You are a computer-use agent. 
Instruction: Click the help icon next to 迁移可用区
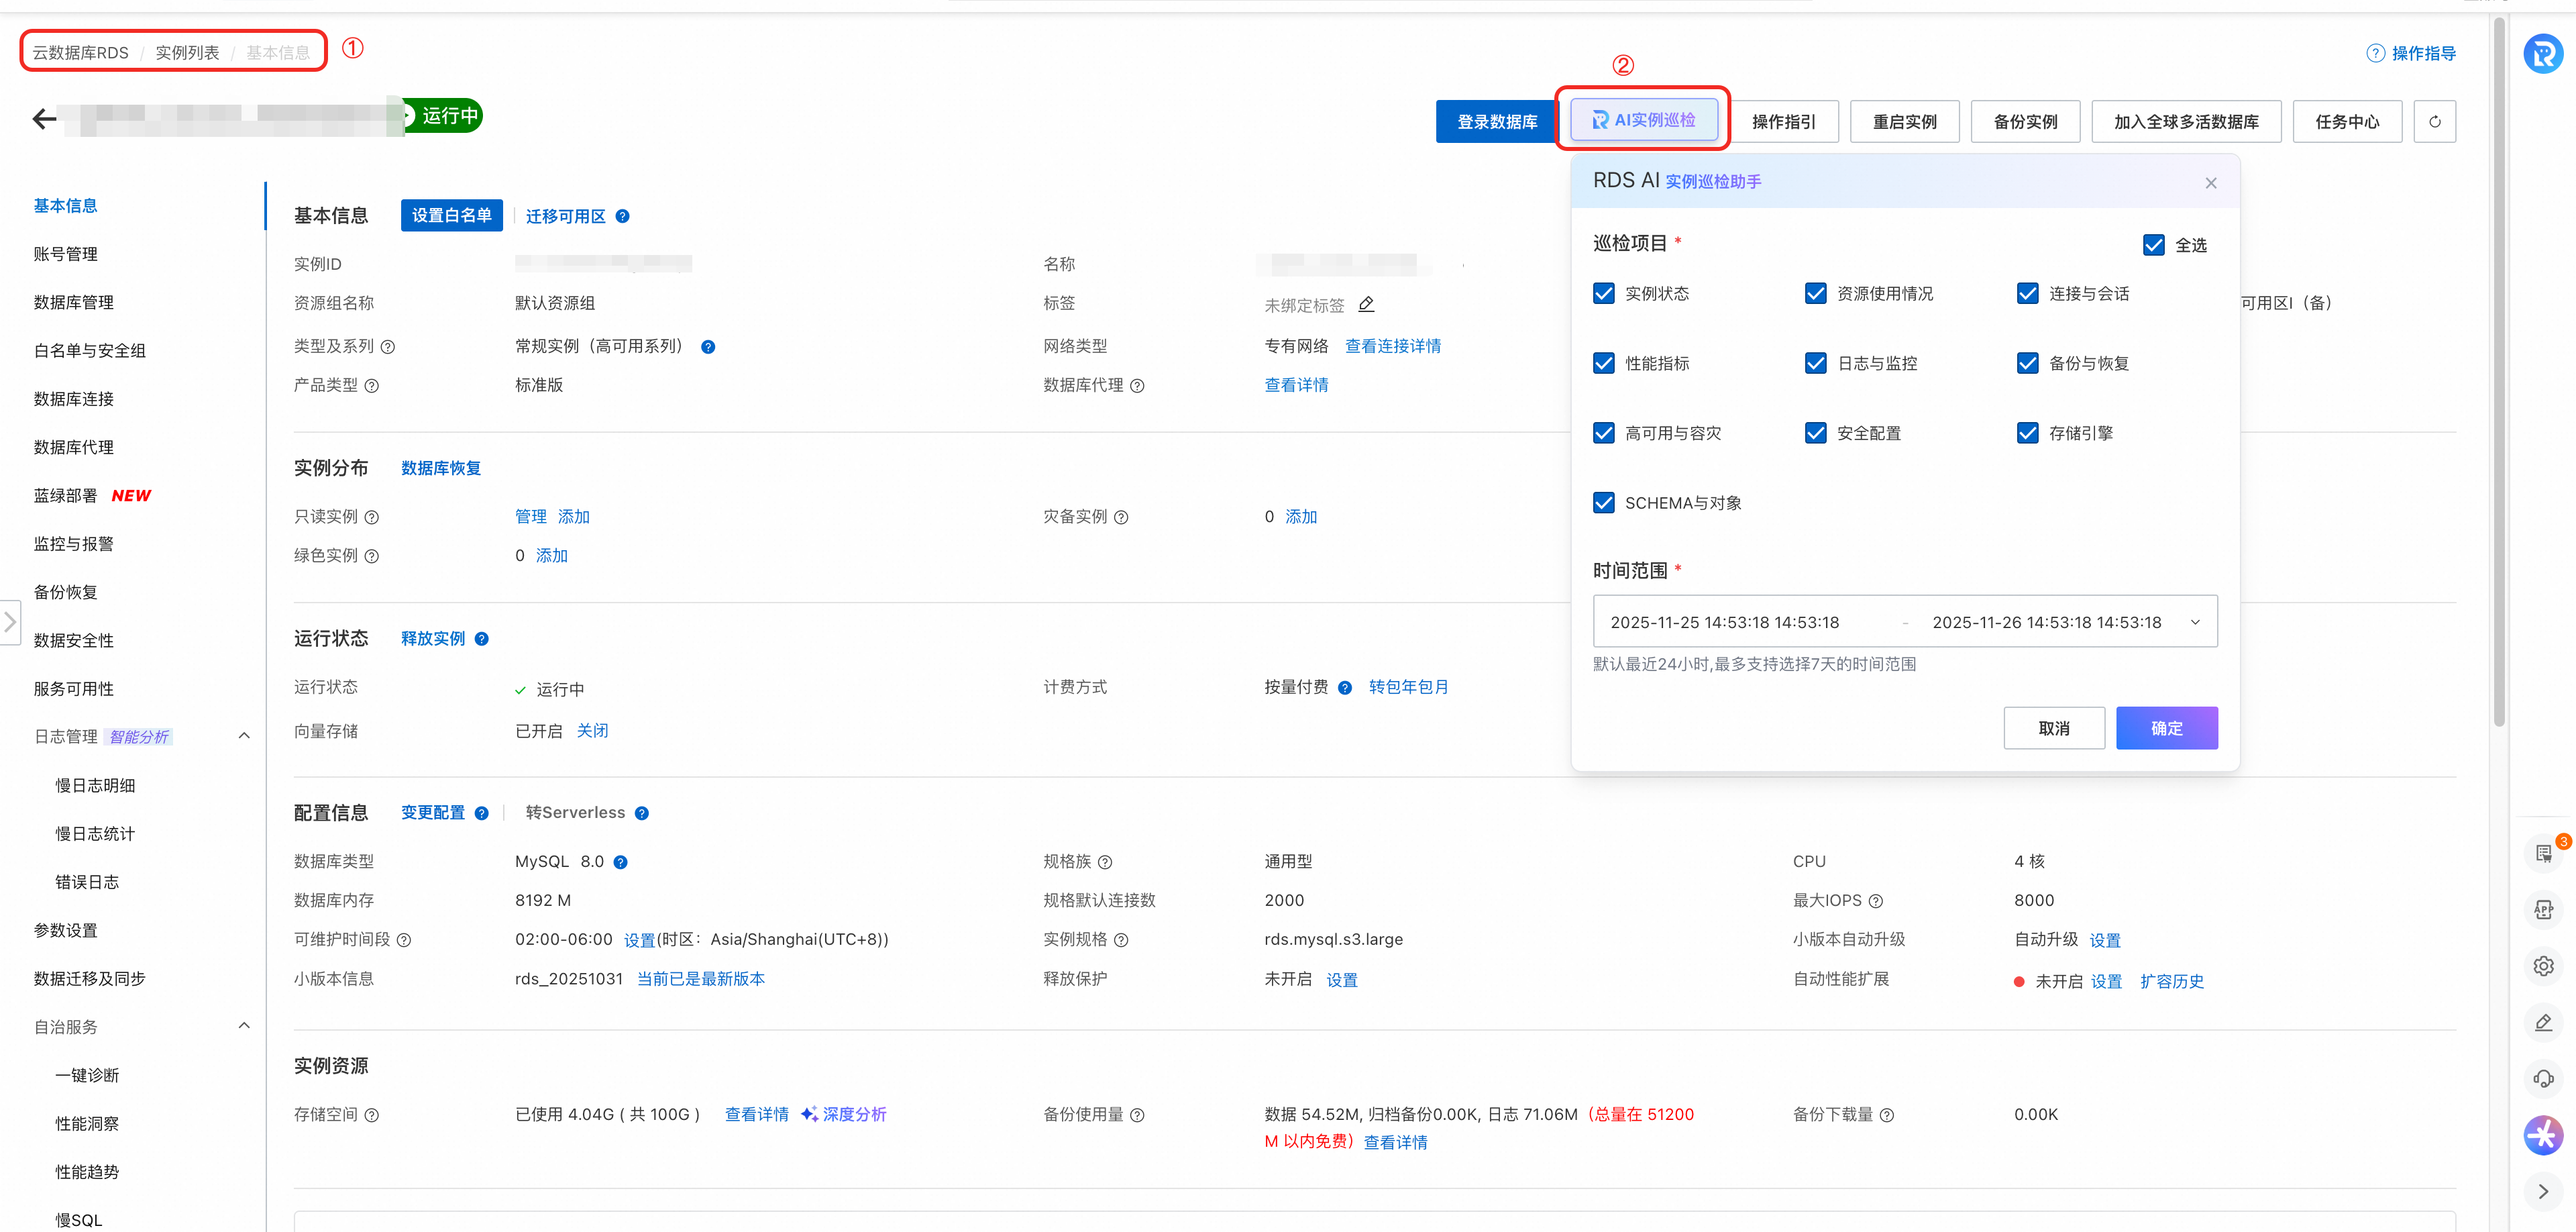pyautogui.click(x=622, y=216)
